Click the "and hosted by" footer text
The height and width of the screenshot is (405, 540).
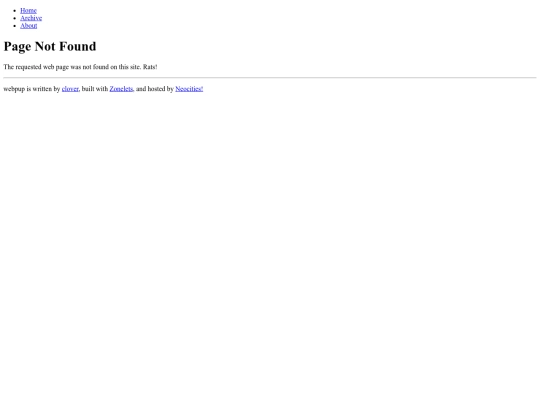155,89
